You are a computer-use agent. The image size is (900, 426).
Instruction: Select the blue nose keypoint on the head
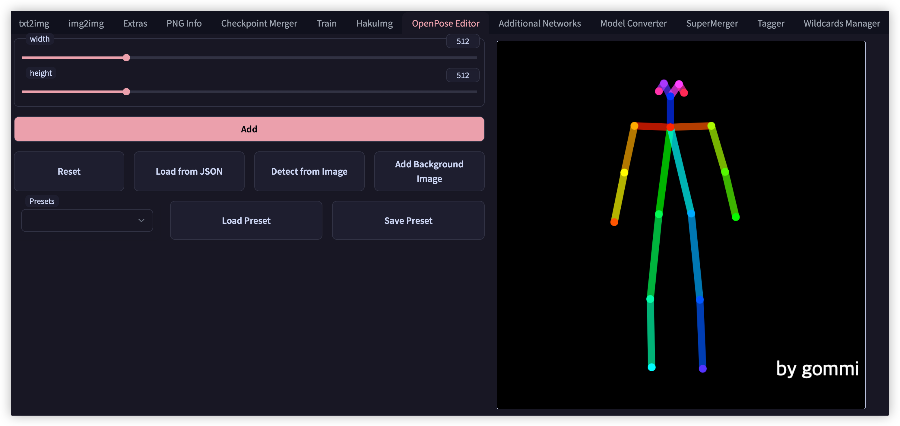pyautogui.click(x=670, y=96)
